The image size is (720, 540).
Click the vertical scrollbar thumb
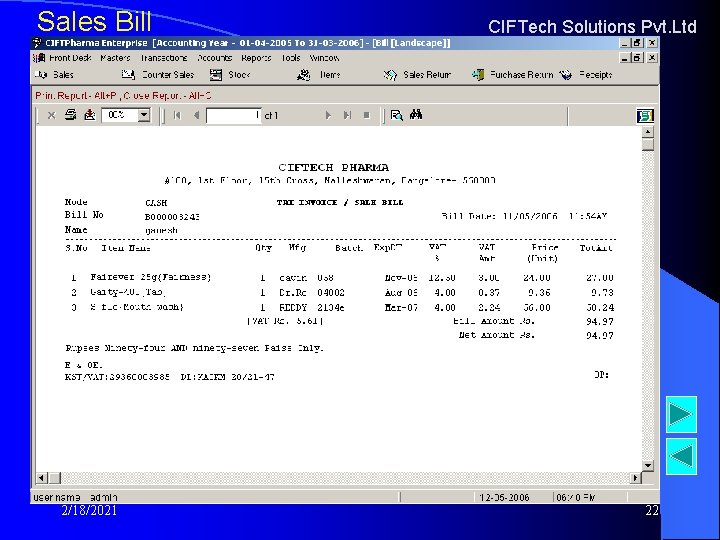pos(647,145)
